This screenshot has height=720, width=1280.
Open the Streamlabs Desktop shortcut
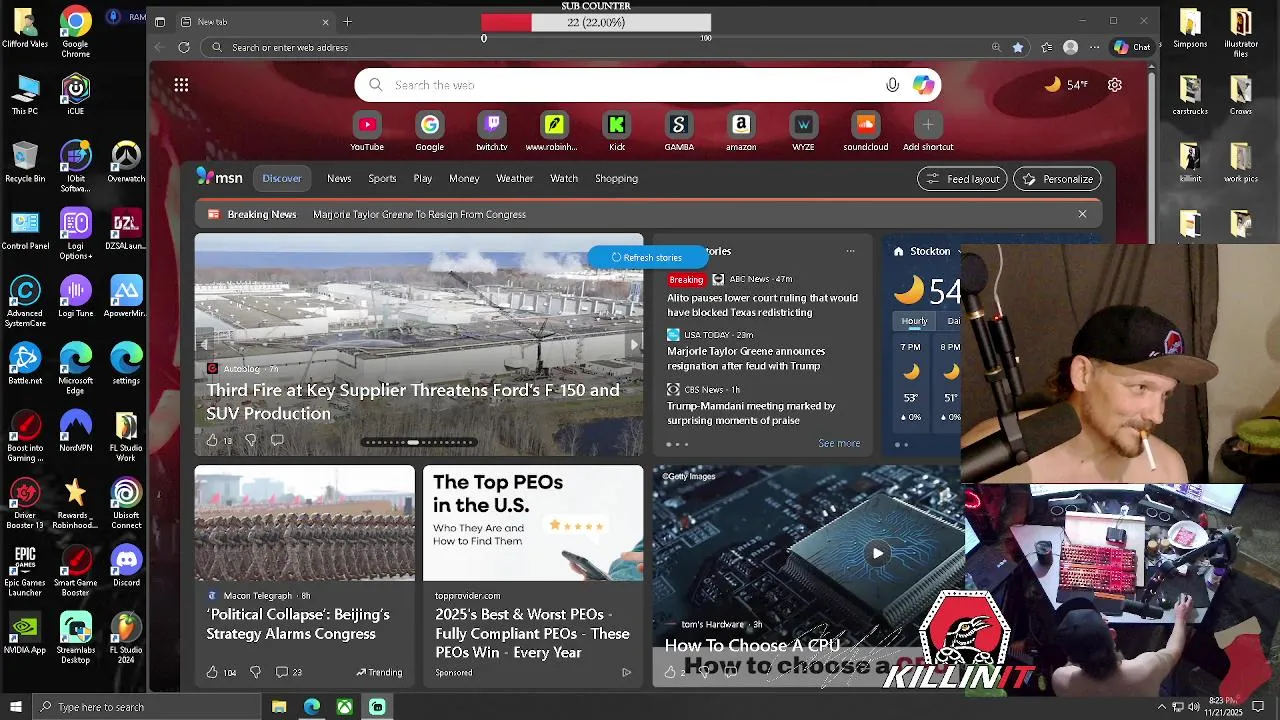75,638
